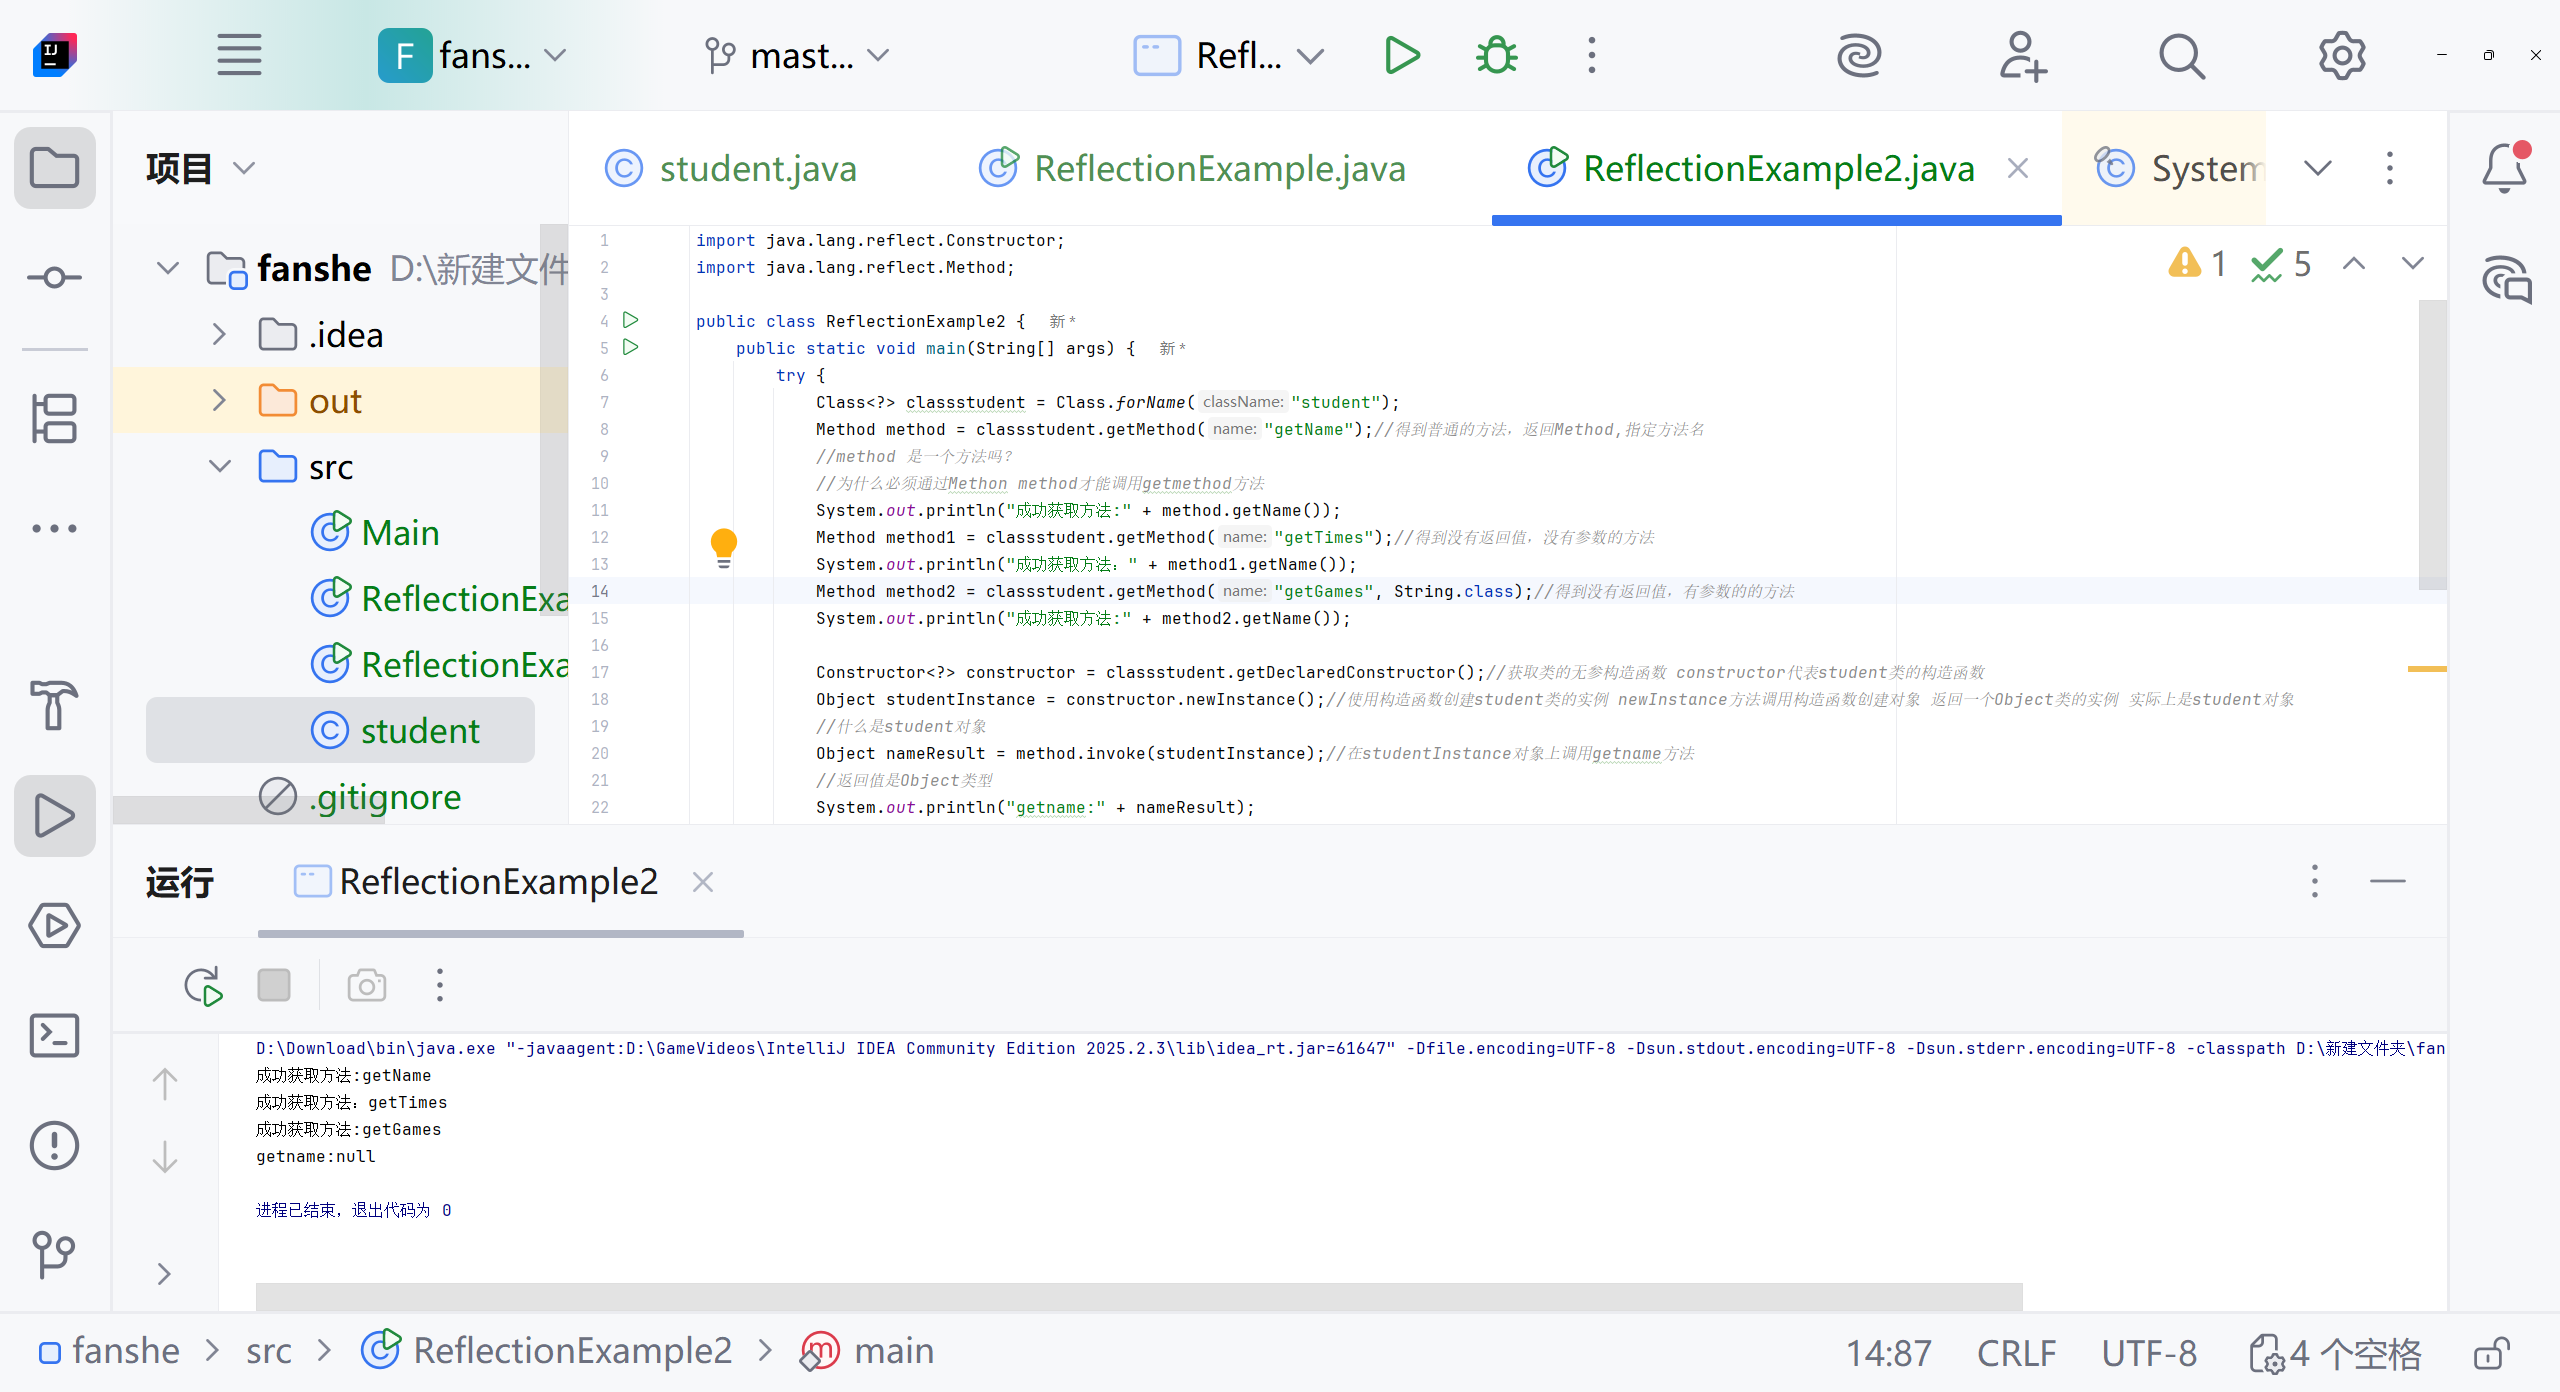Image resolution: width=2560 pixels, height=1392 pixels.
Task: Toggle the Project folder tool window
Action: pos(54,168)
